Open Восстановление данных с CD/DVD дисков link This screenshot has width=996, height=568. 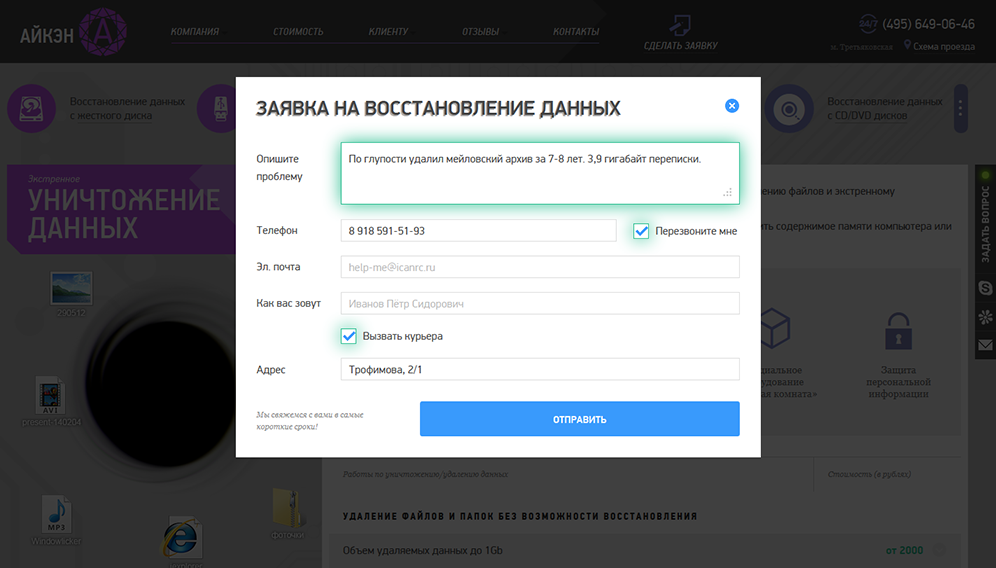(885, 109)
